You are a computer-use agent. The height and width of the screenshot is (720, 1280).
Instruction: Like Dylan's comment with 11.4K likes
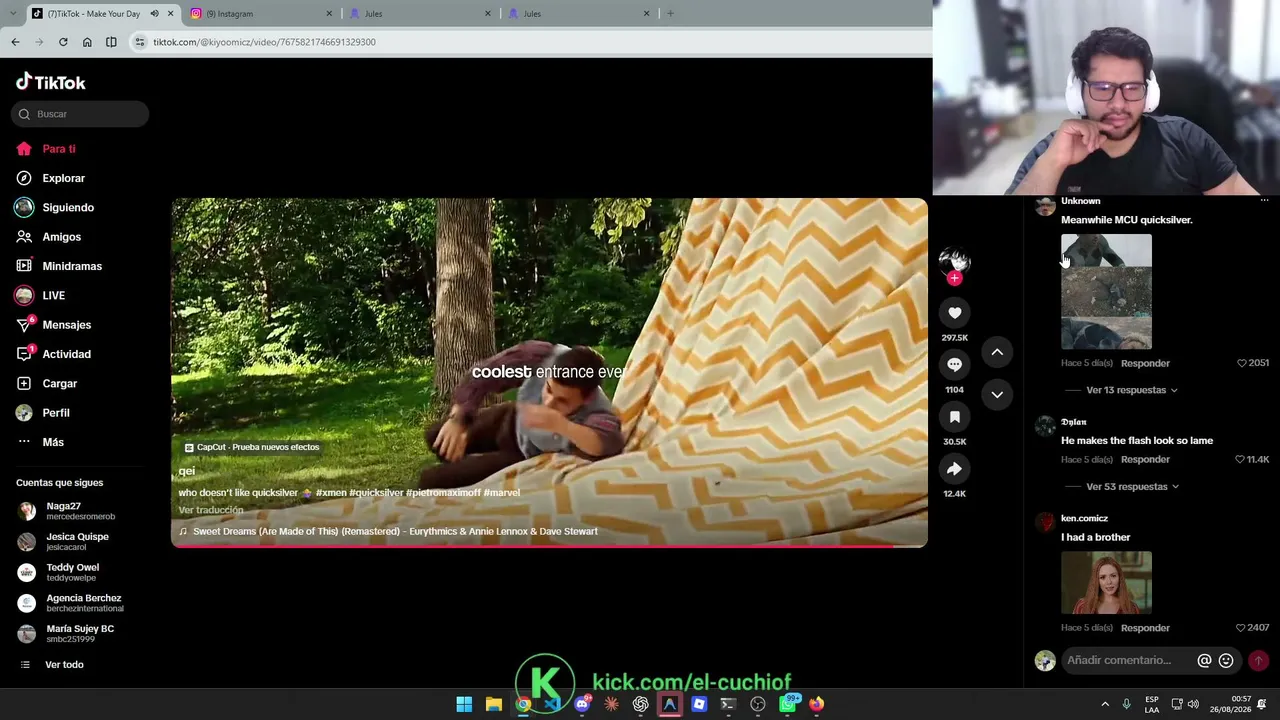(1240, 460)
